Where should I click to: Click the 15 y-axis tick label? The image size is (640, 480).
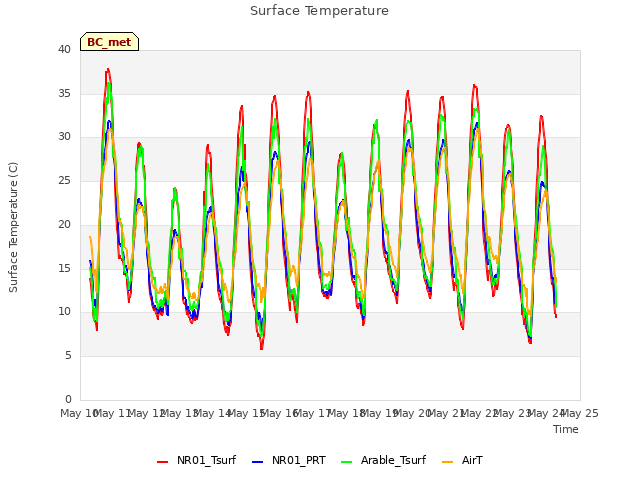[x=64, y=268]
